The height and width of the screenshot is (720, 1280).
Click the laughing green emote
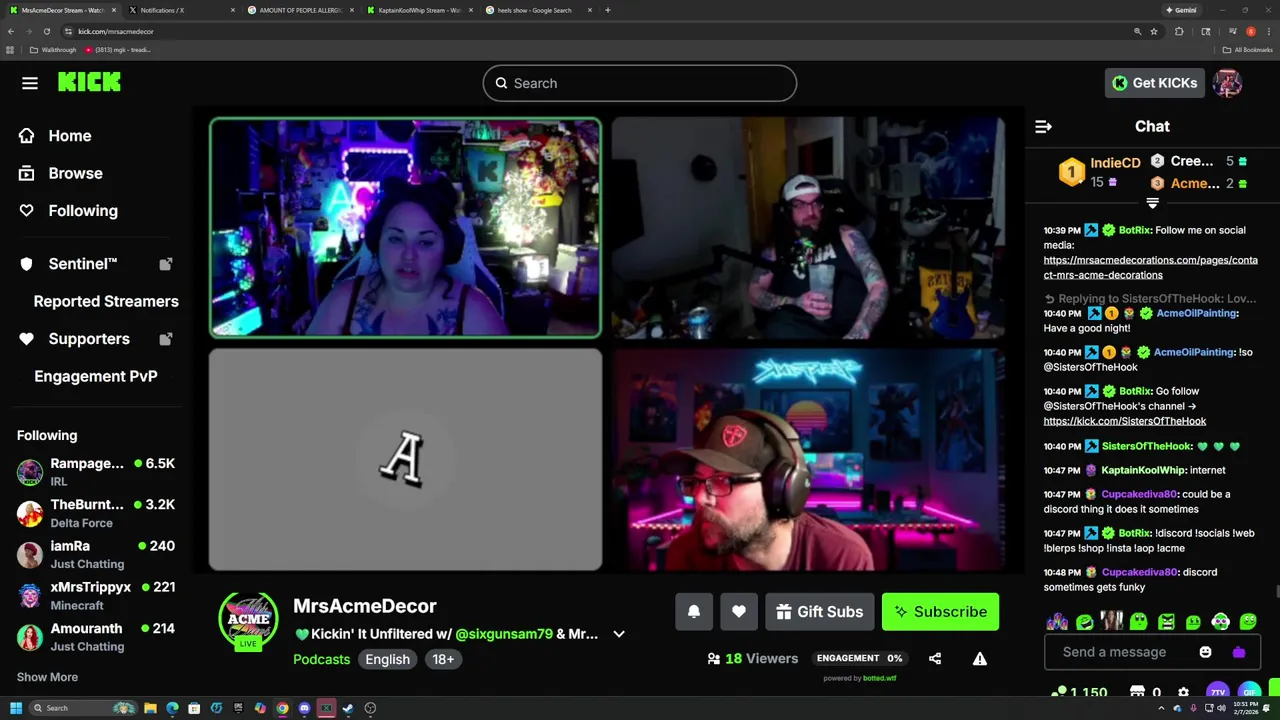1085,622
